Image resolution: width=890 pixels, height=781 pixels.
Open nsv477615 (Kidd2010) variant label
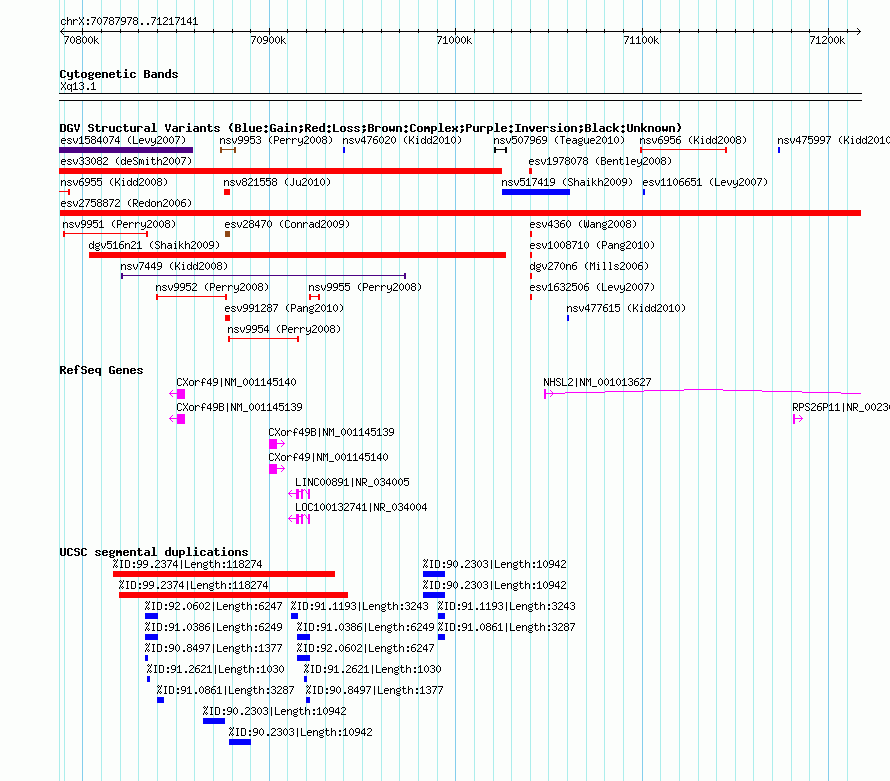pyautogui.click(x=626, y=308)
